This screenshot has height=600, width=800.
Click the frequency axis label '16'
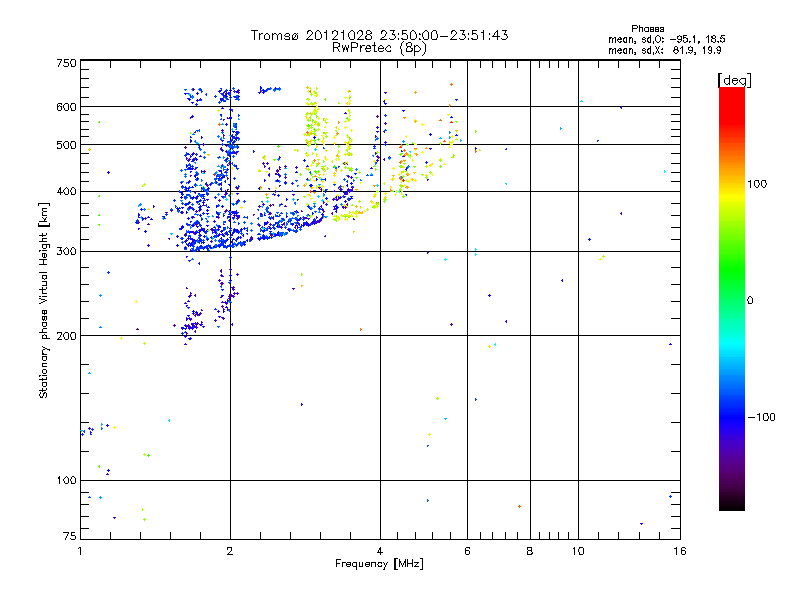[x=680, y=551]
